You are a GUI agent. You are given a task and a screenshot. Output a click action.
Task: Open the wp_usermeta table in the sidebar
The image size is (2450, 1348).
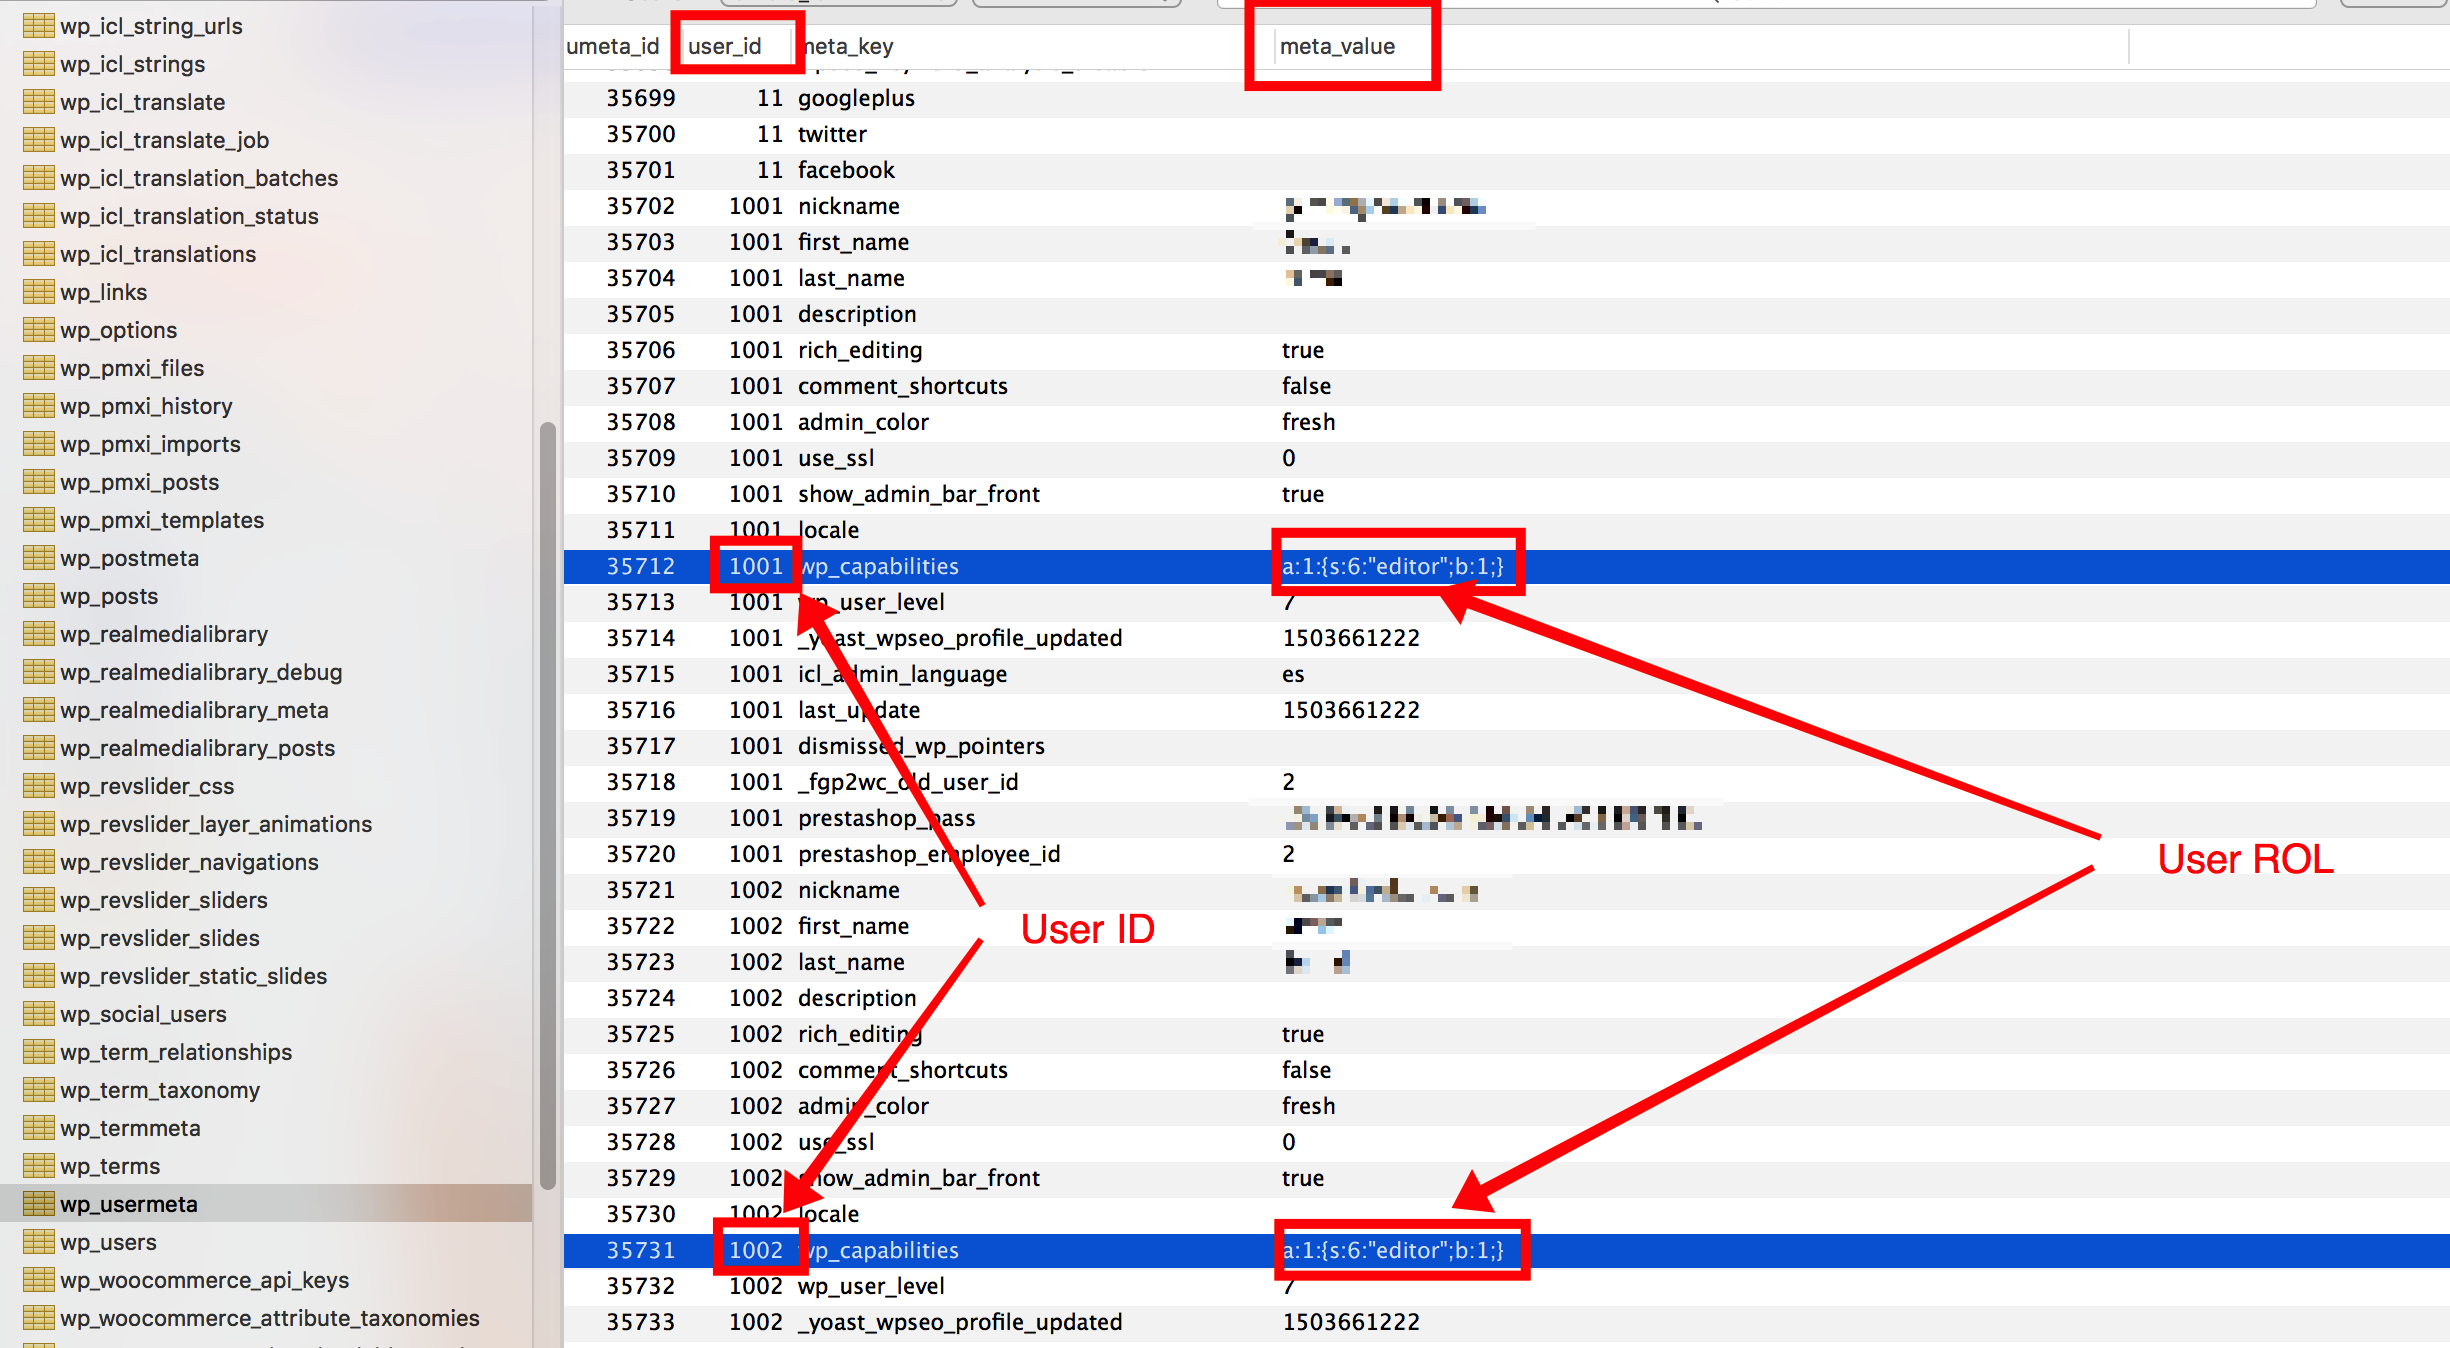coord(128,1204)
